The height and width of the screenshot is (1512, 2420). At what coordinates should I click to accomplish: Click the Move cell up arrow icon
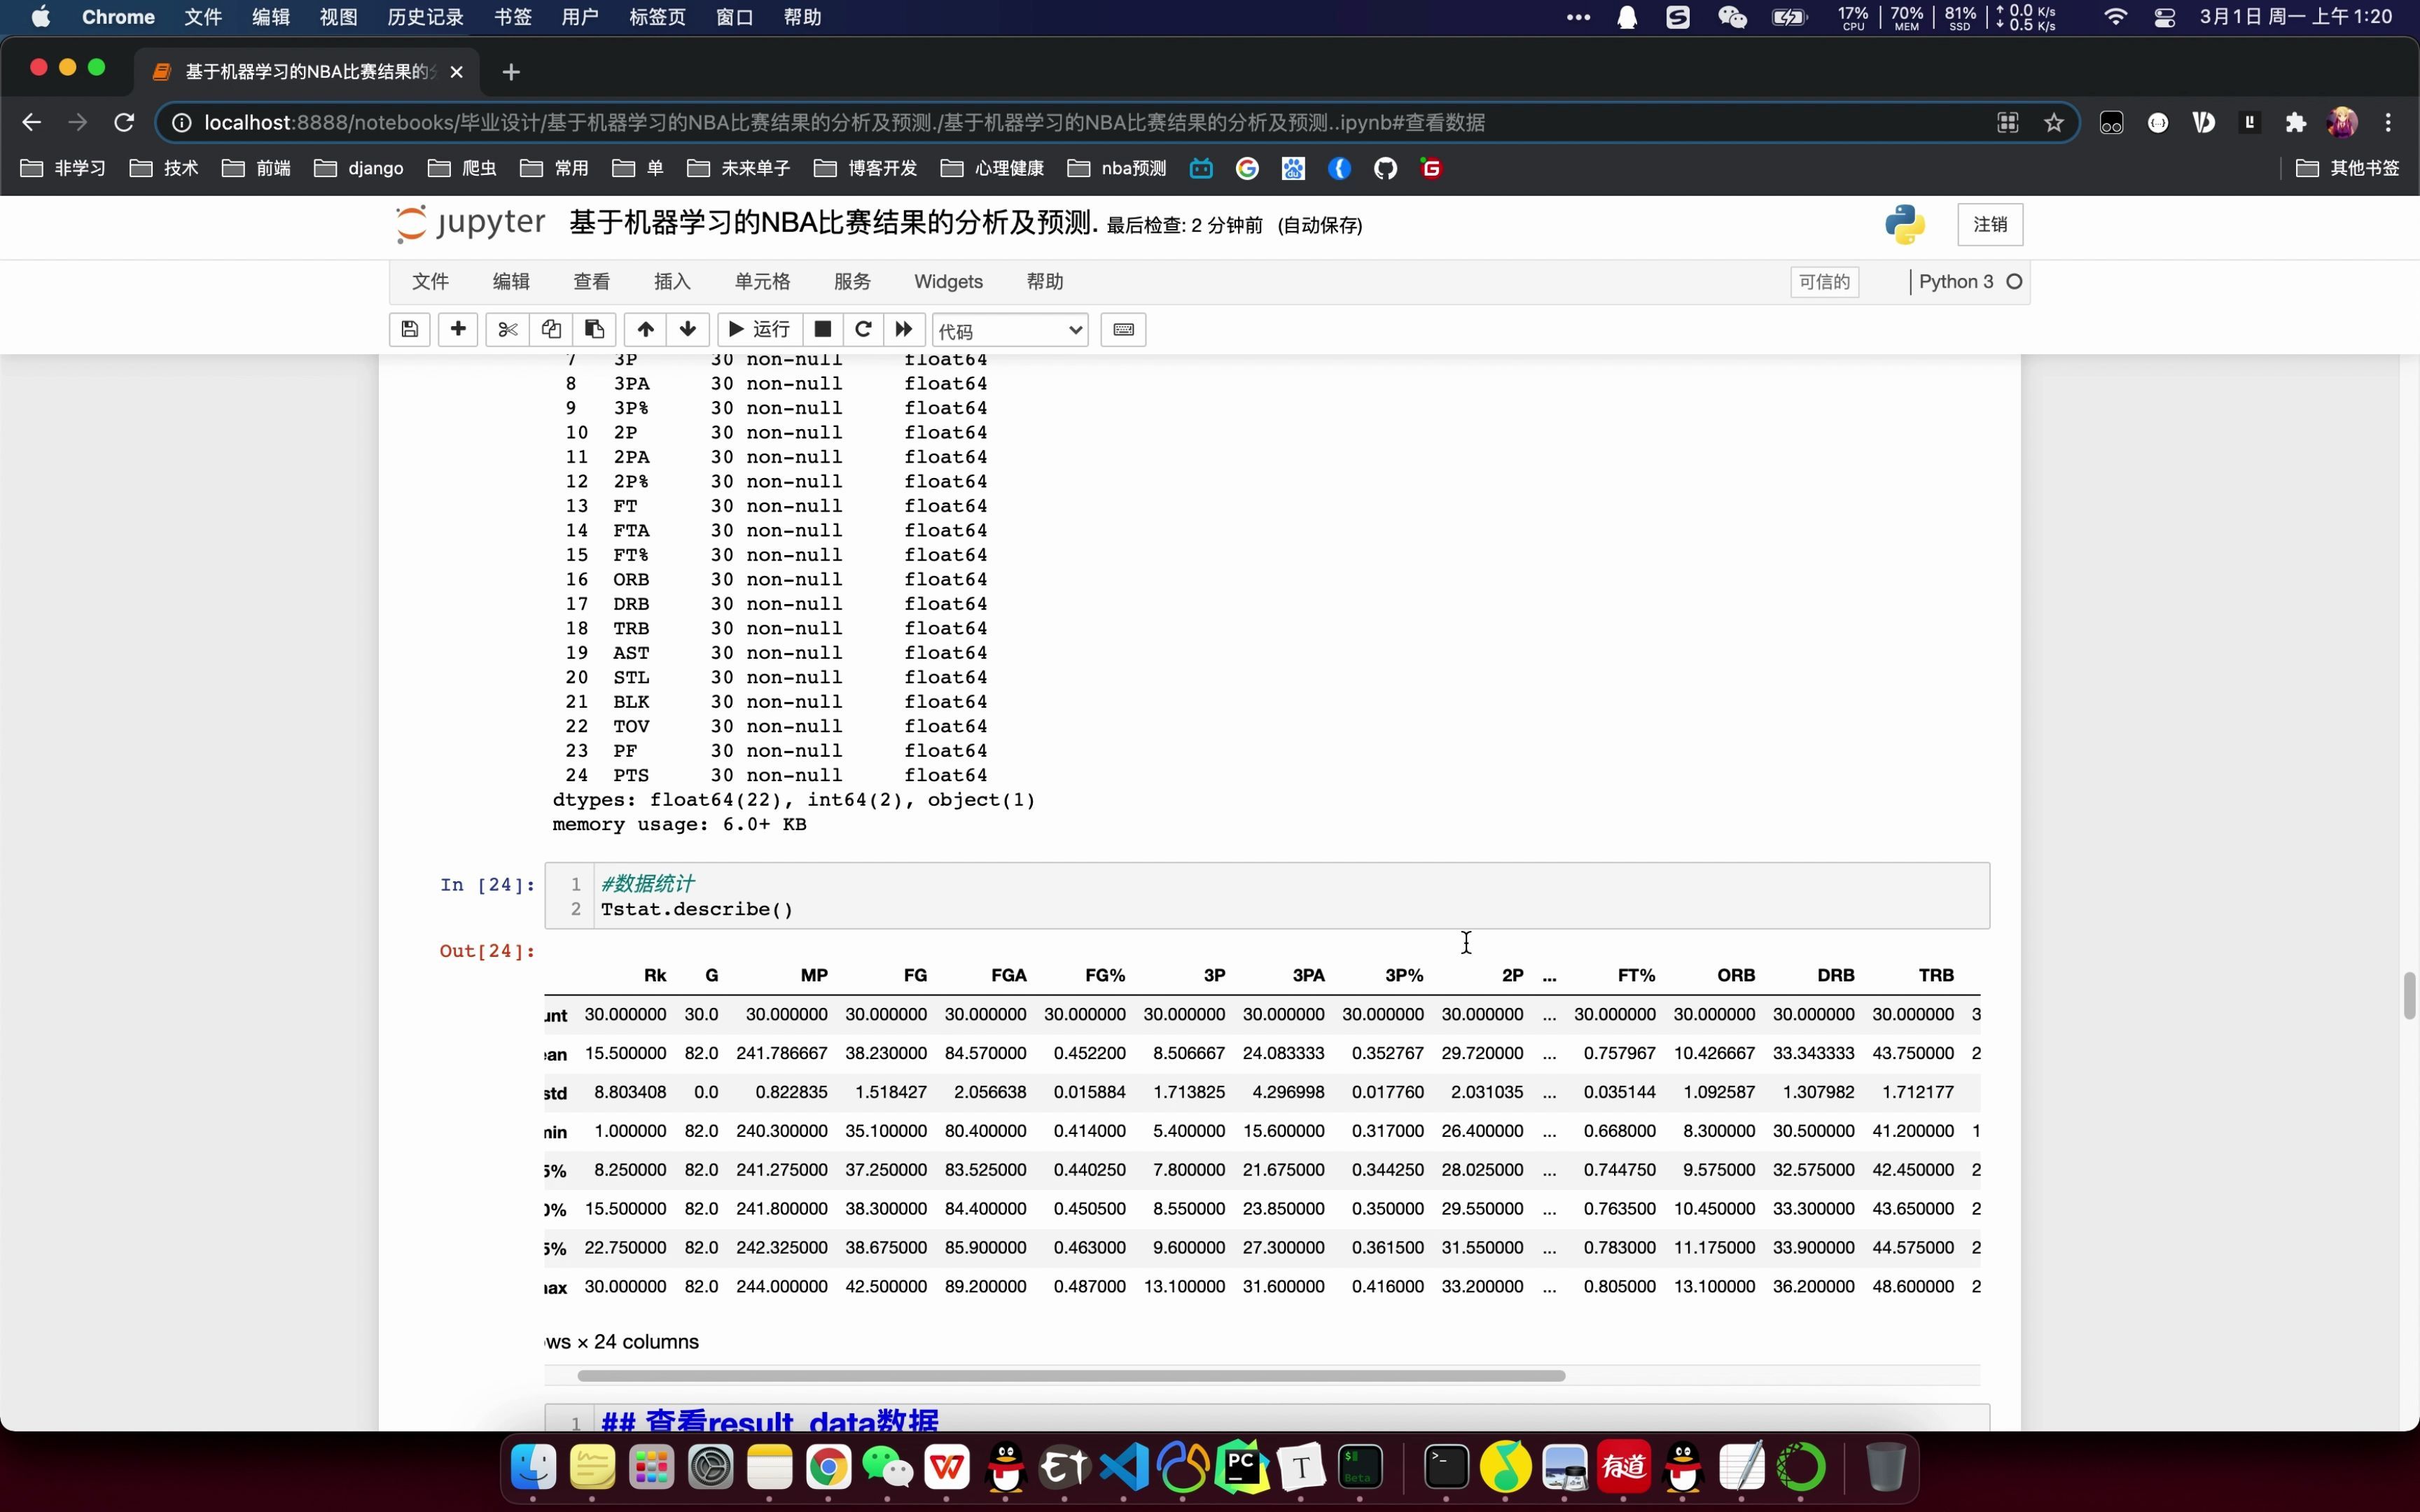pos(645,329)
